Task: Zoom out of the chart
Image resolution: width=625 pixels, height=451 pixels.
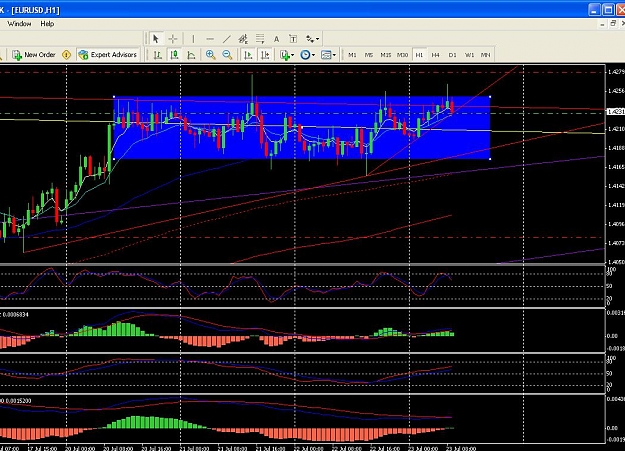Action: (227, 55)
